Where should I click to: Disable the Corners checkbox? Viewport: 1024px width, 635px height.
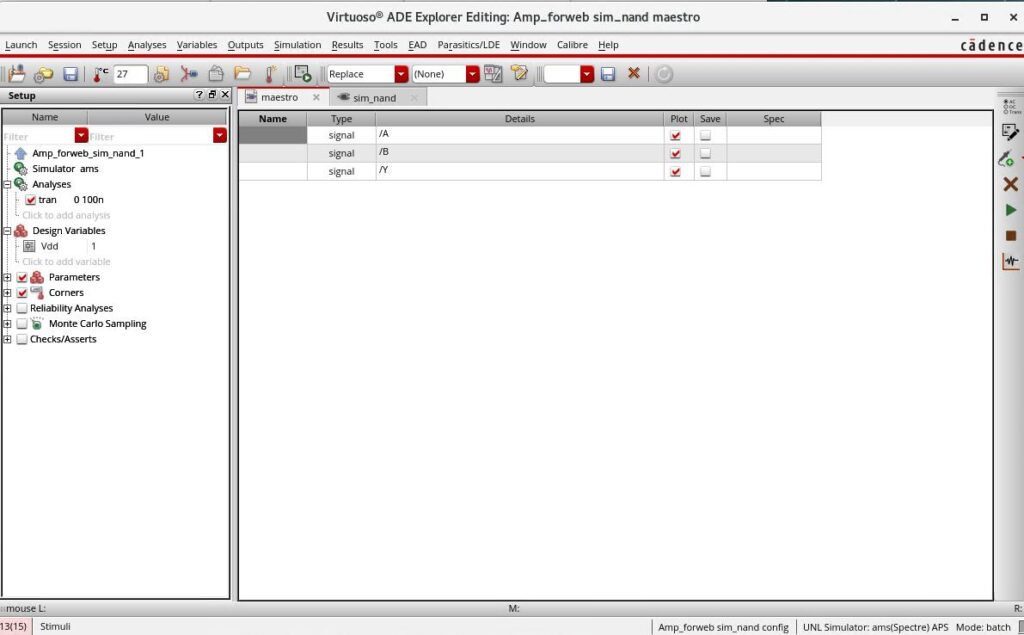click(22, 293)
